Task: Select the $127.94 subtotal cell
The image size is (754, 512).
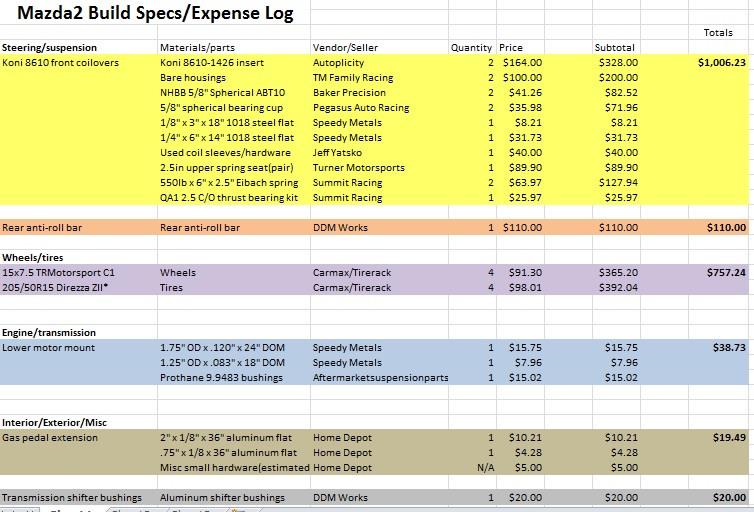Action: pos(616,183)
